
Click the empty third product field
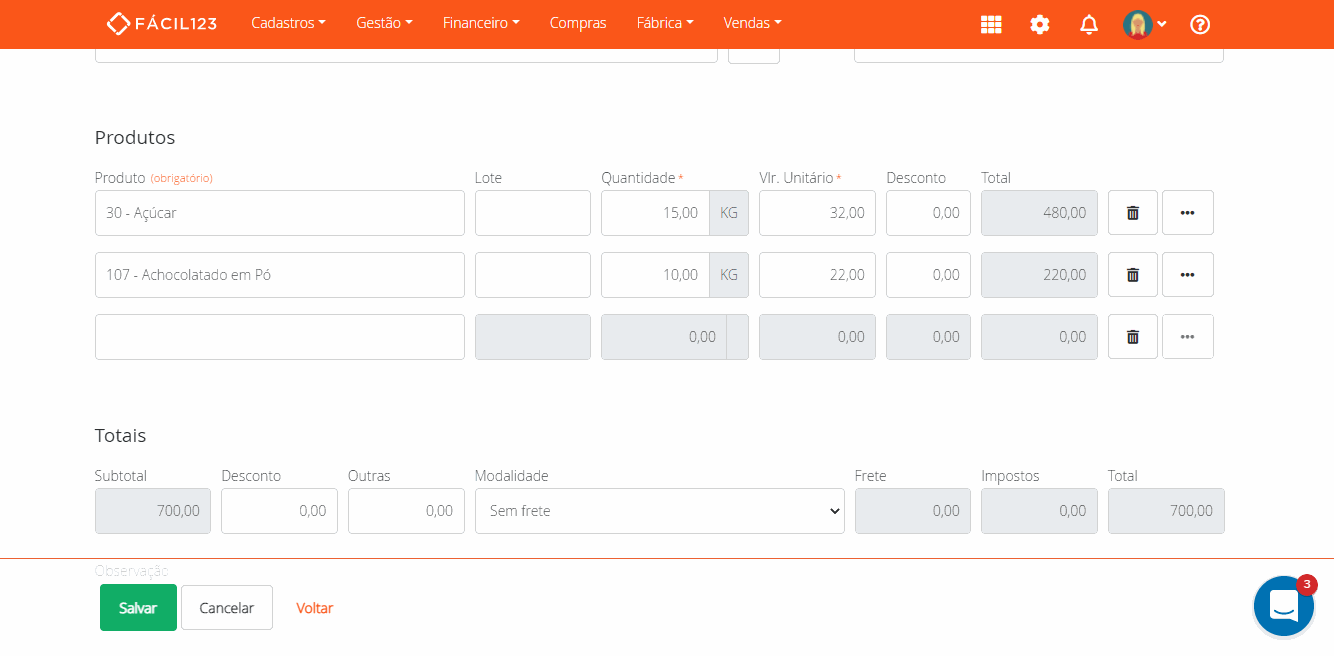pyautogui.click(x=279, y=337)
